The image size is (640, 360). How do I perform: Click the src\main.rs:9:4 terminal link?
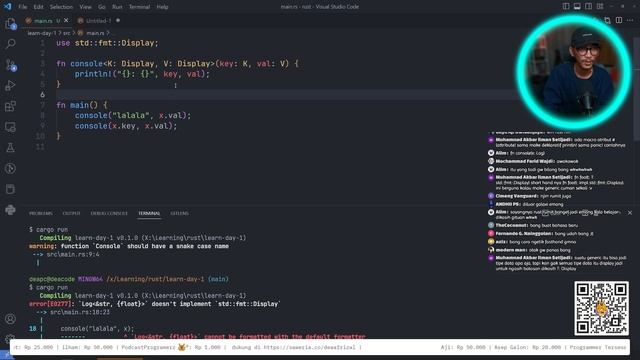tap(73, 254)
